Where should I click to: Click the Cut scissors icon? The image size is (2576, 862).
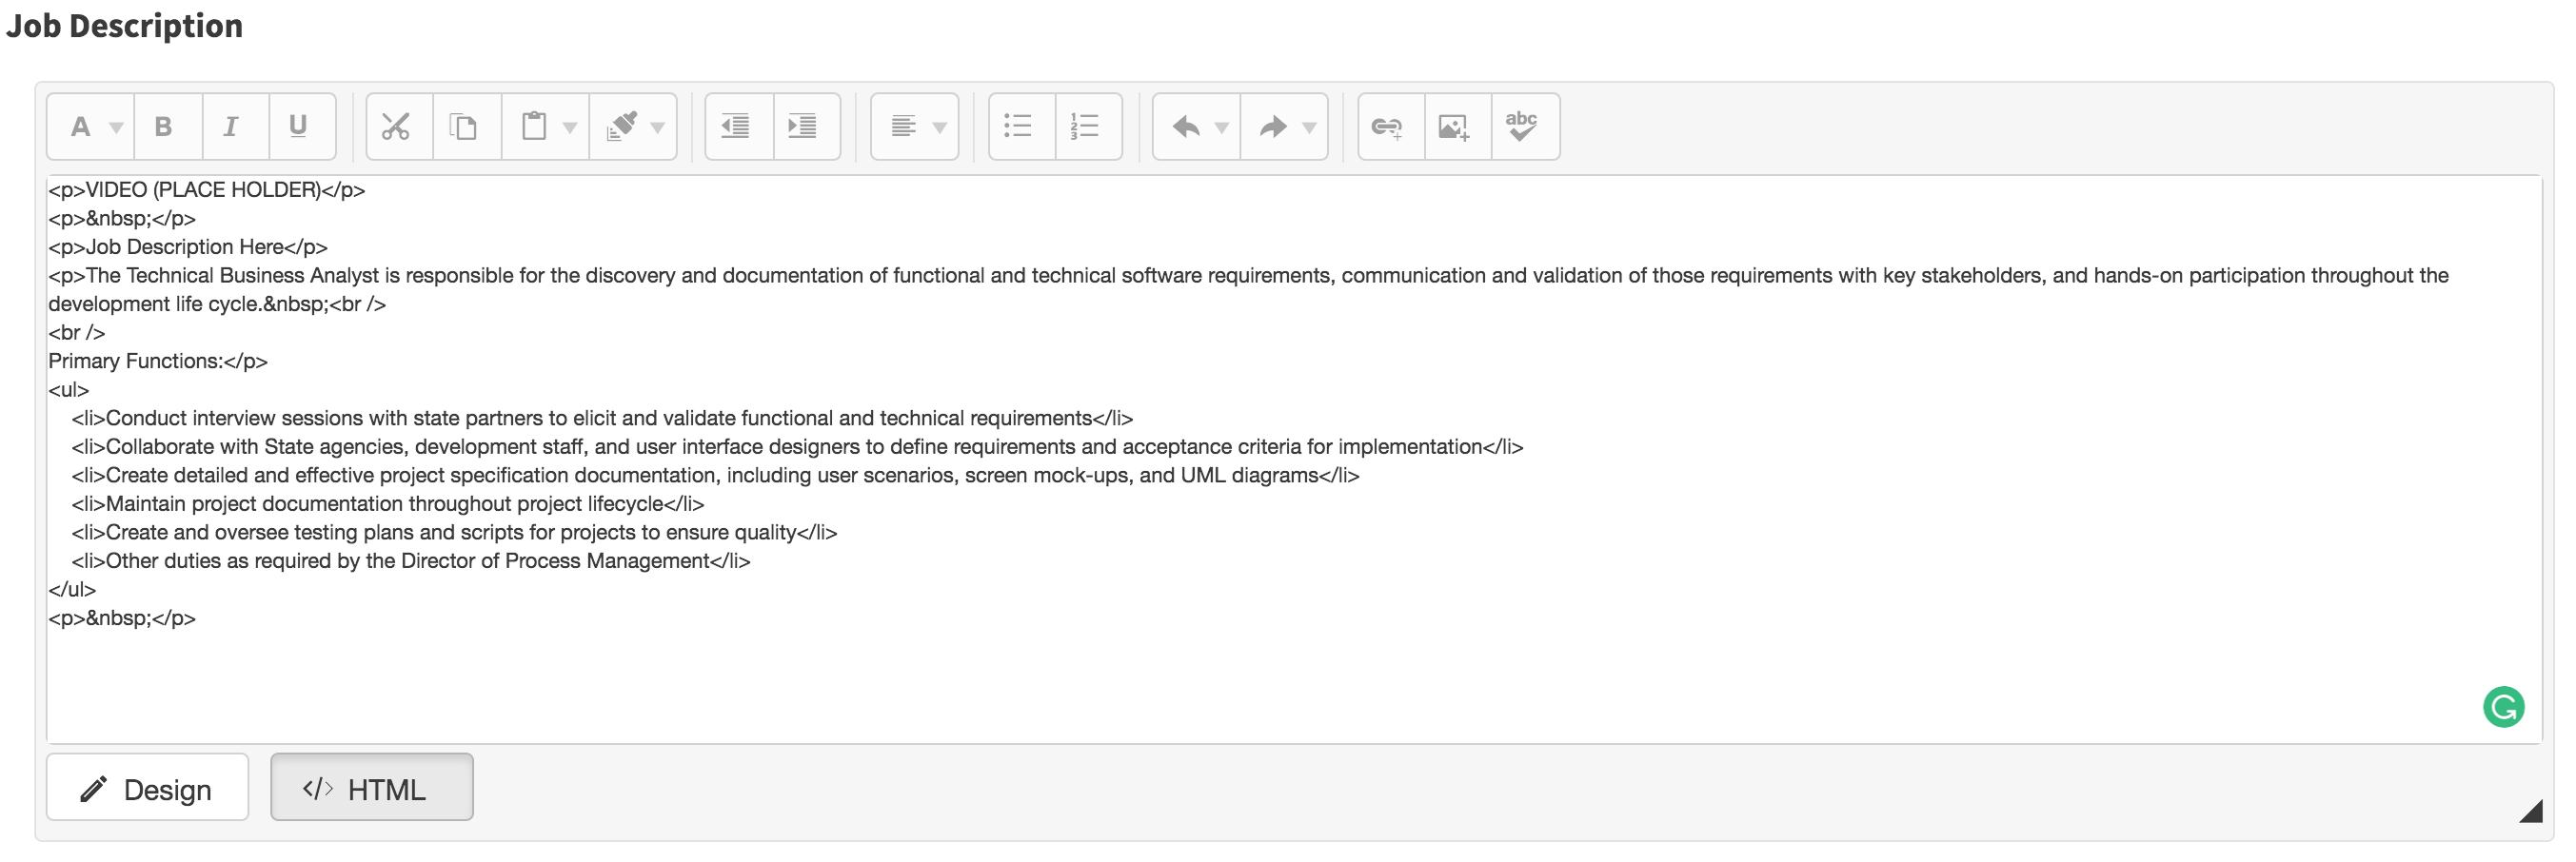click(x=396, y=127)
